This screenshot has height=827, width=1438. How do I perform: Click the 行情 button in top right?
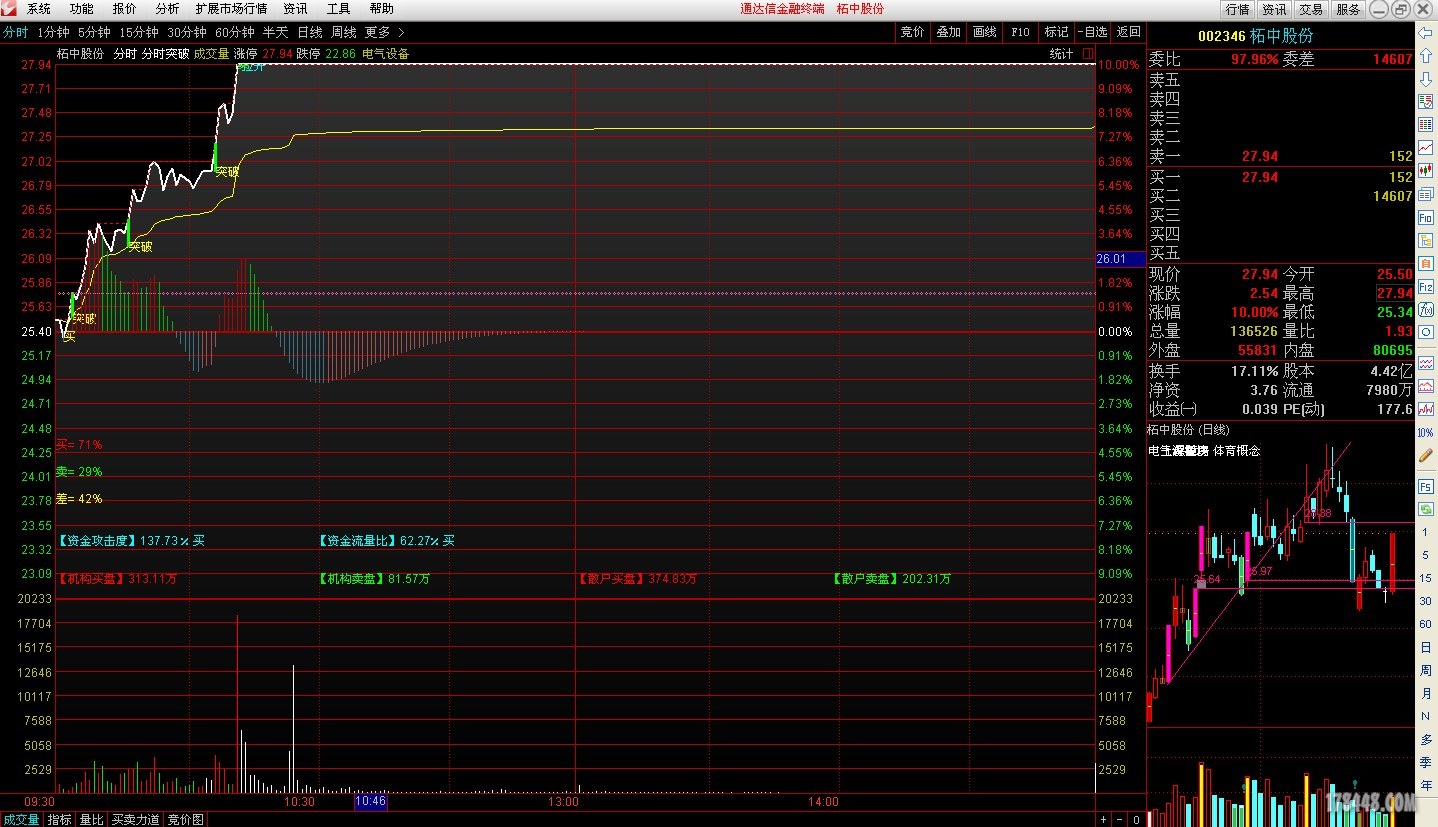[1238, 9]
